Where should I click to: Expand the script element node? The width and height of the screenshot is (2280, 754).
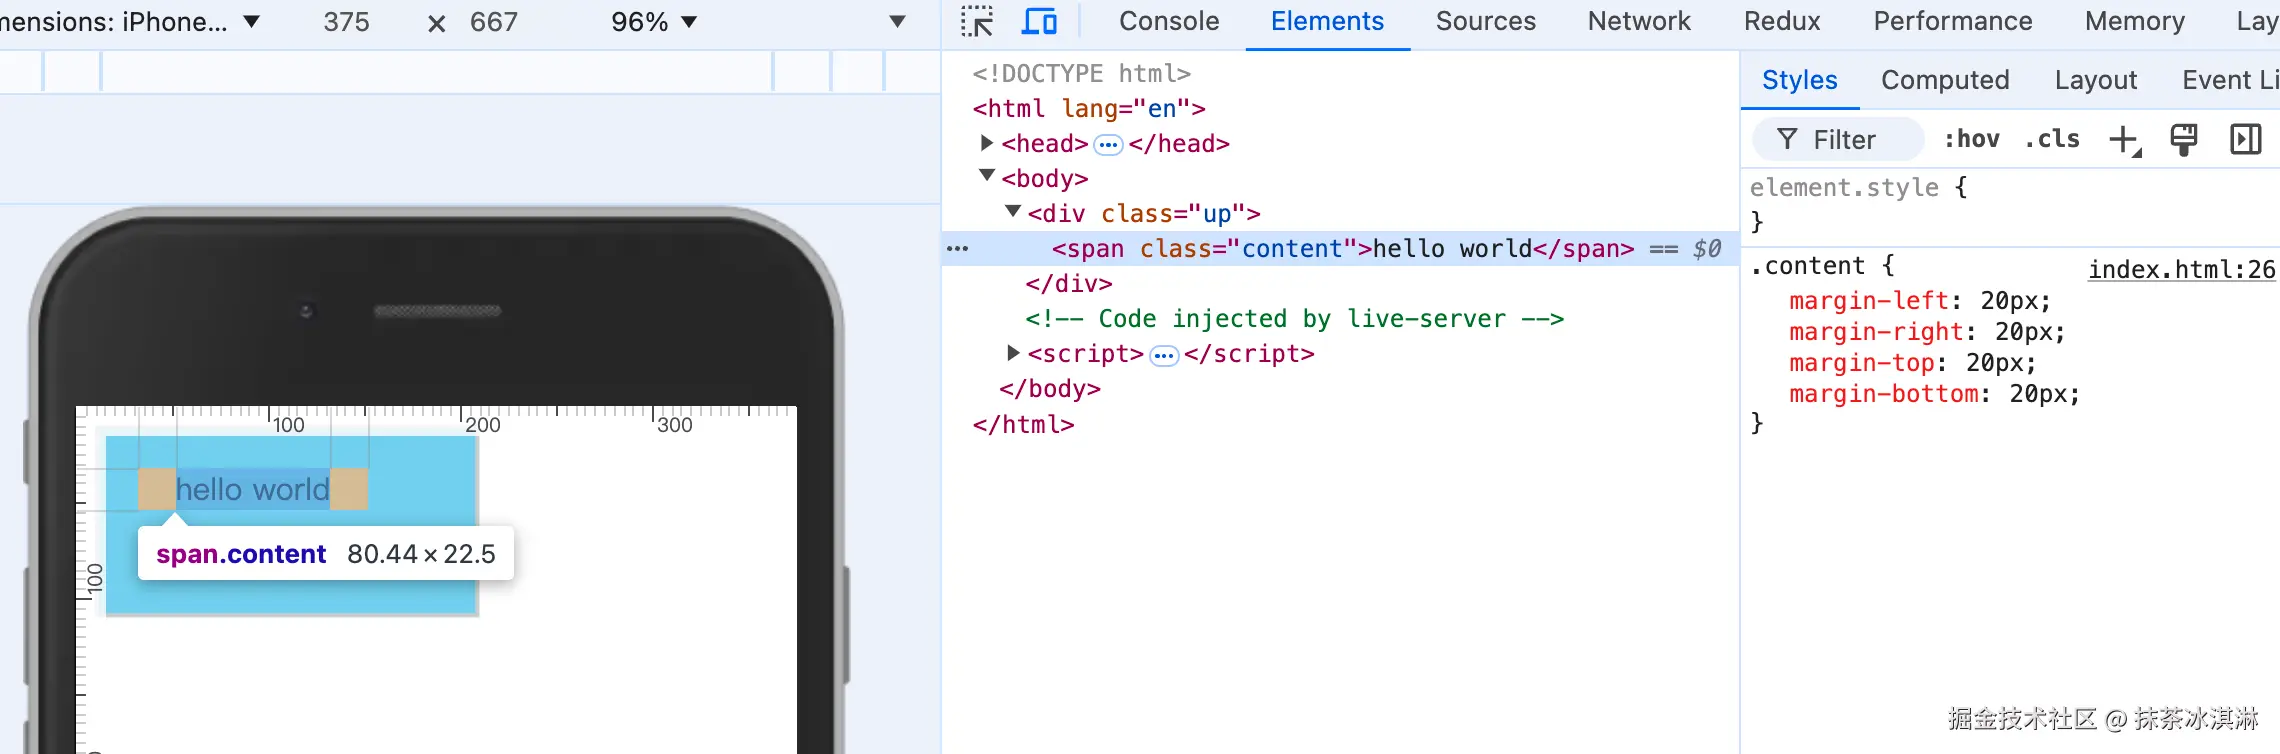(1013, 352)
